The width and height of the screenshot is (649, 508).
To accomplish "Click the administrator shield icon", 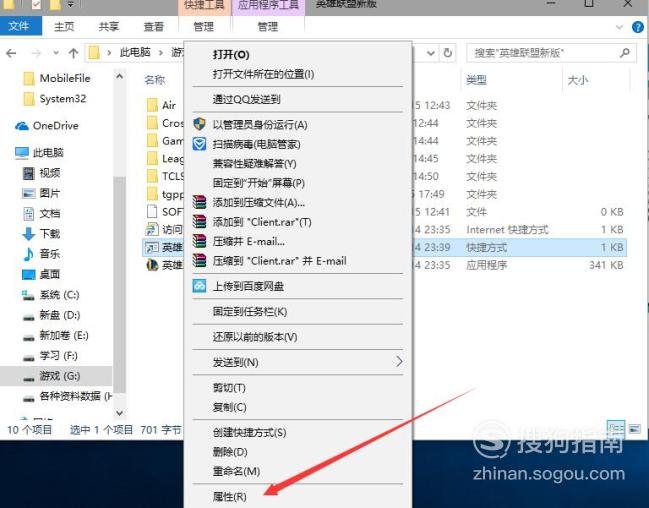I will coord(200,124).
